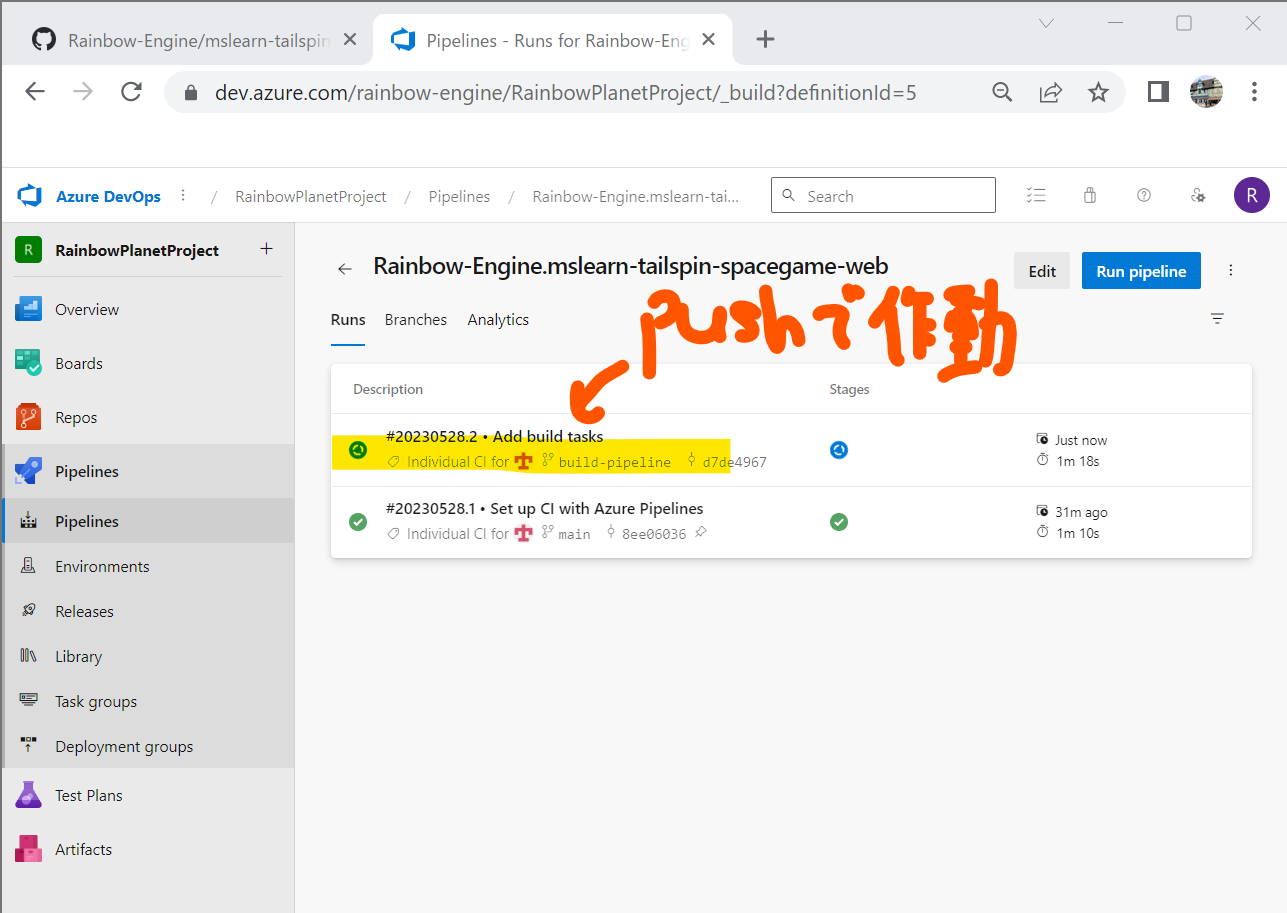This screenshot has width=1287, height=913.
Task: Click the browser share icon
Action: click(x=1050, y=93)
